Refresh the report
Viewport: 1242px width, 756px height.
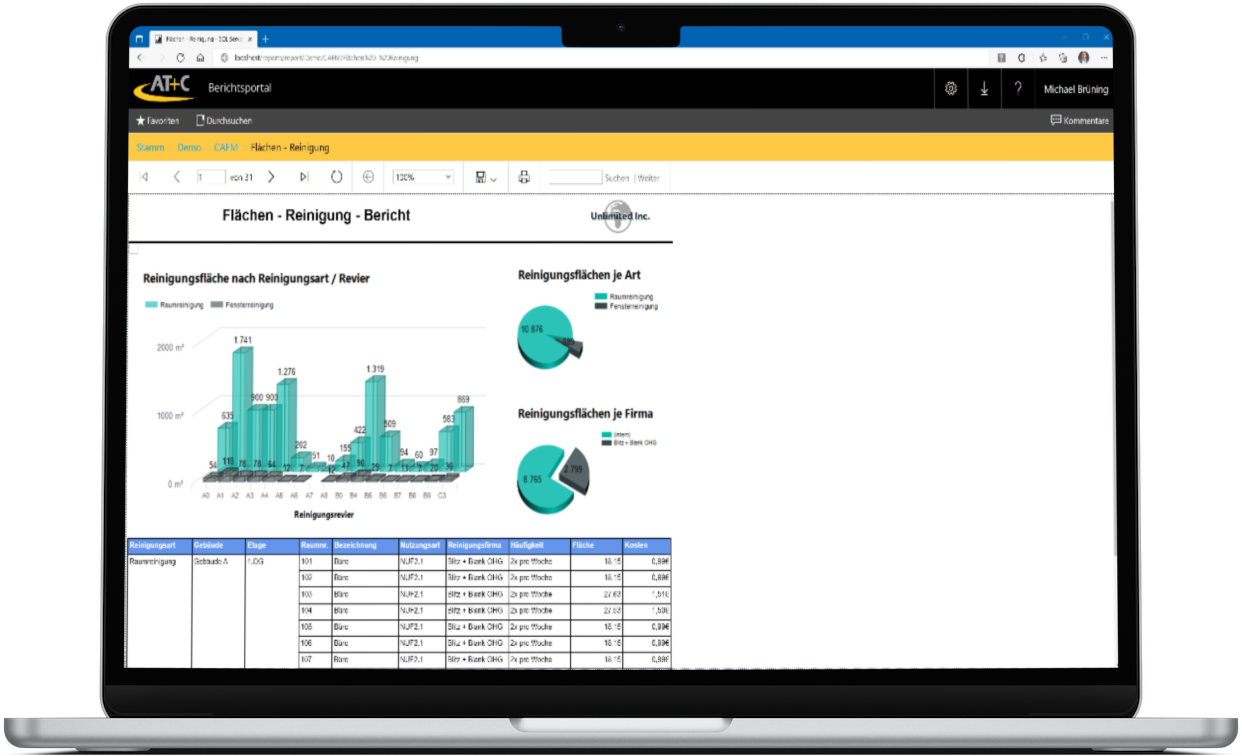(x=336, y=177)
